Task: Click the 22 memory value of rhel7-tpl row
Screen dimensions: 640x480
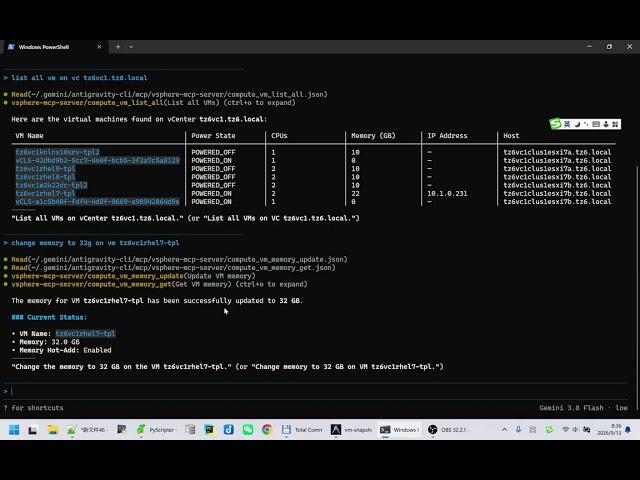Action: (355, 193)
